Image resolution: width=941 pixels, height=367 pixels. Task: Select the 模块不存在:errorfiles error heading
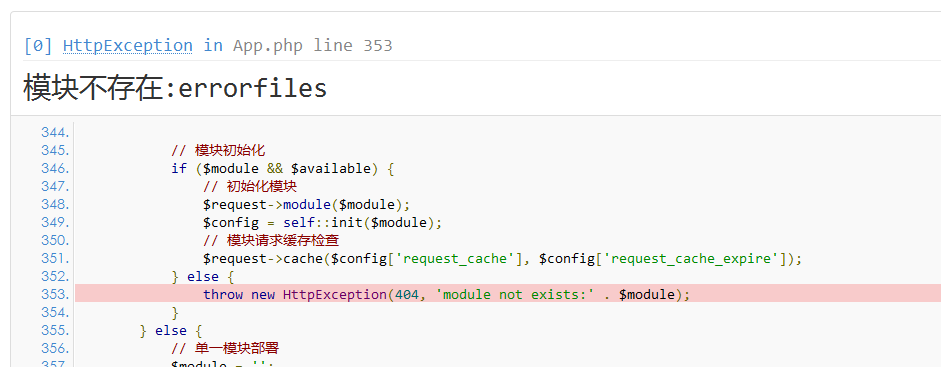(x=175, y=89)
